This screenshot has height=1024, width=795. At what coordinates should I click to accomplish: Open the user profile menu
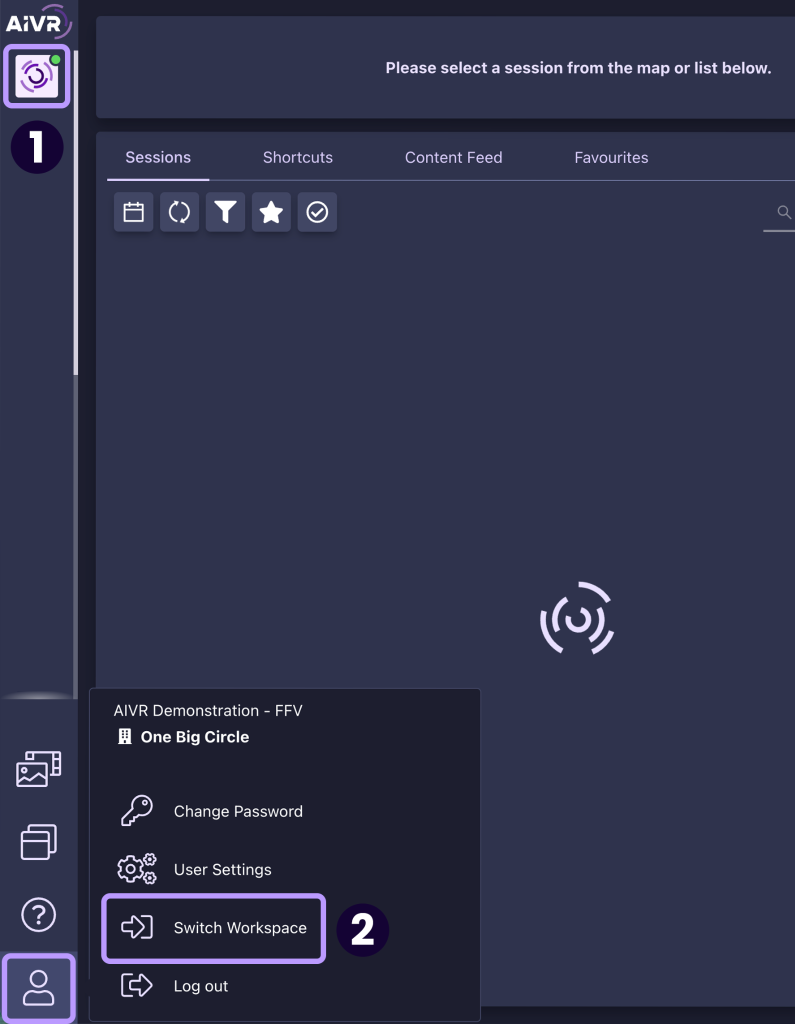[x=39, y=987]
